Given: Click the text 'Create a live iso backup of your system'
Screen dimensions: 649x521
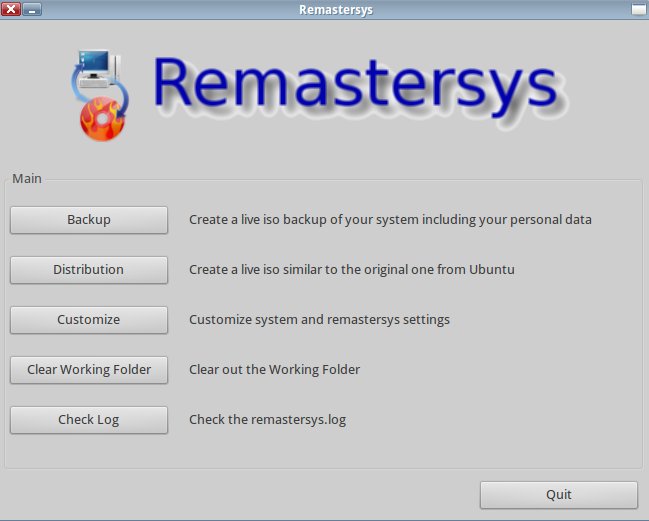Looking at the screenshot, I should pos(302,220).
